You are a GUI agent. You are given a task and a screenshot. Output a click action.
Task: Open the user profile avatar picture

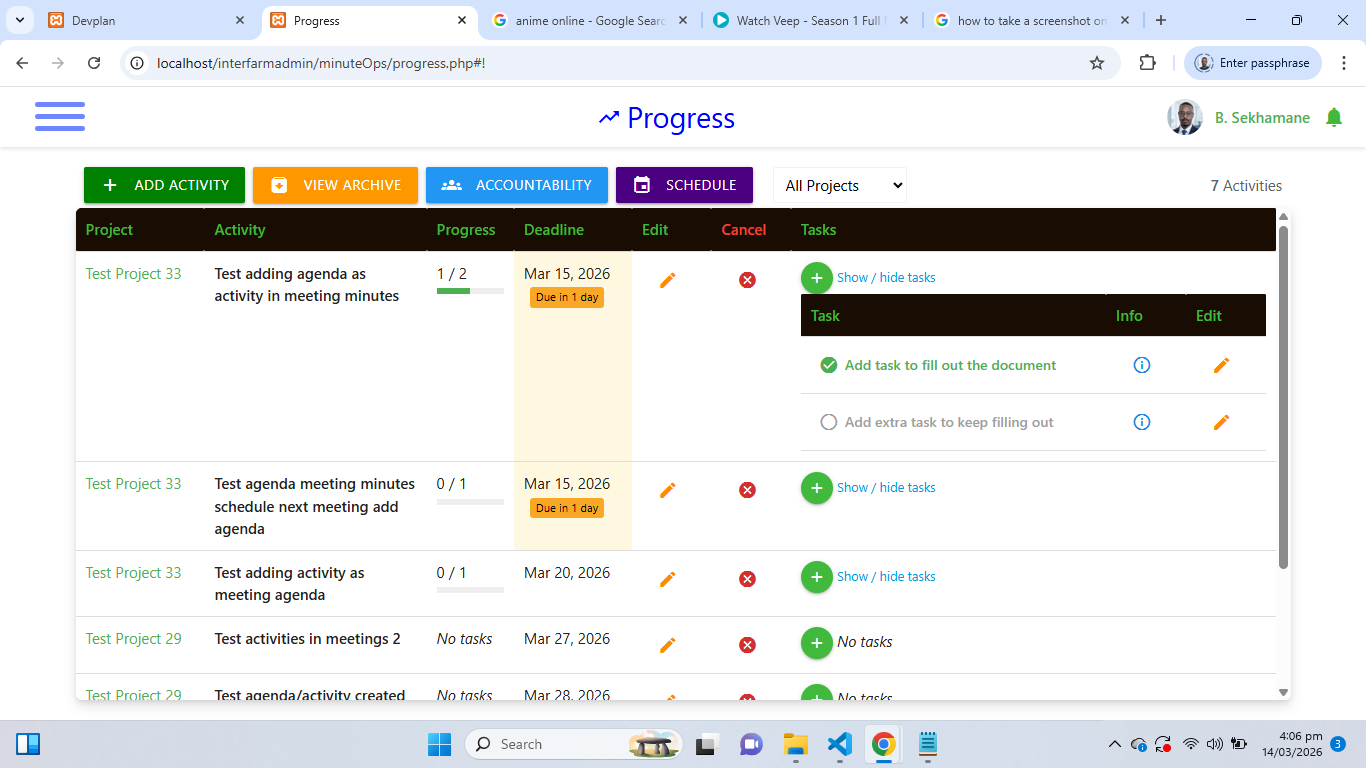pos(1185,117)
